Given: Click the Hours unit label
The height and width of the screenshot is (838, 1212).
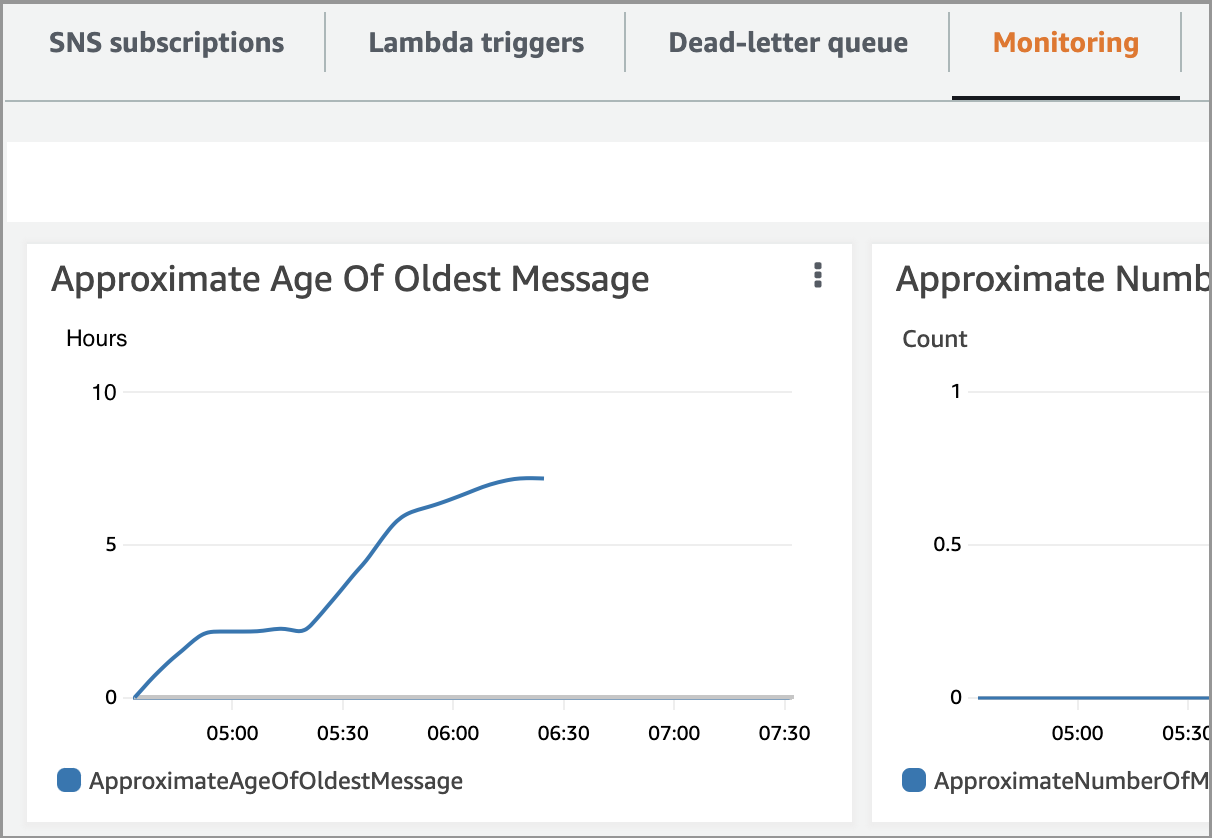Looking at the screenshot, I should point(96,338).
